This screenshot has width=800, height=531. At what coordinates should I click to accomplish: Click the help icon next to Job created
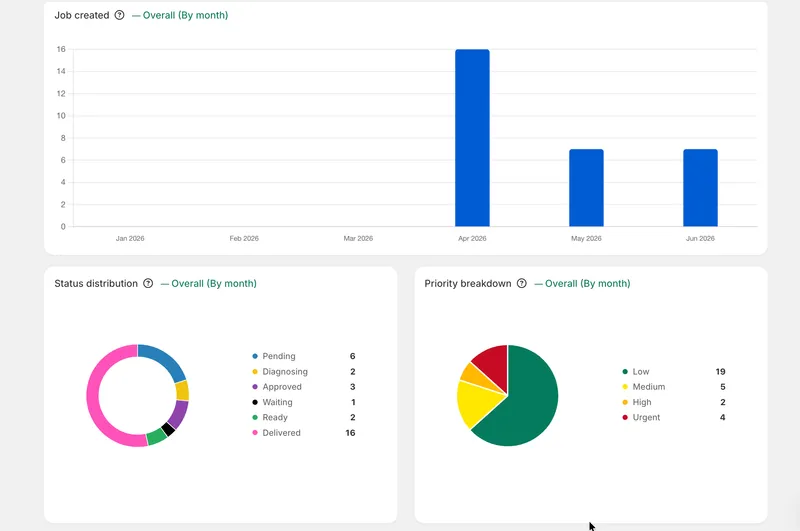point(119,15)
